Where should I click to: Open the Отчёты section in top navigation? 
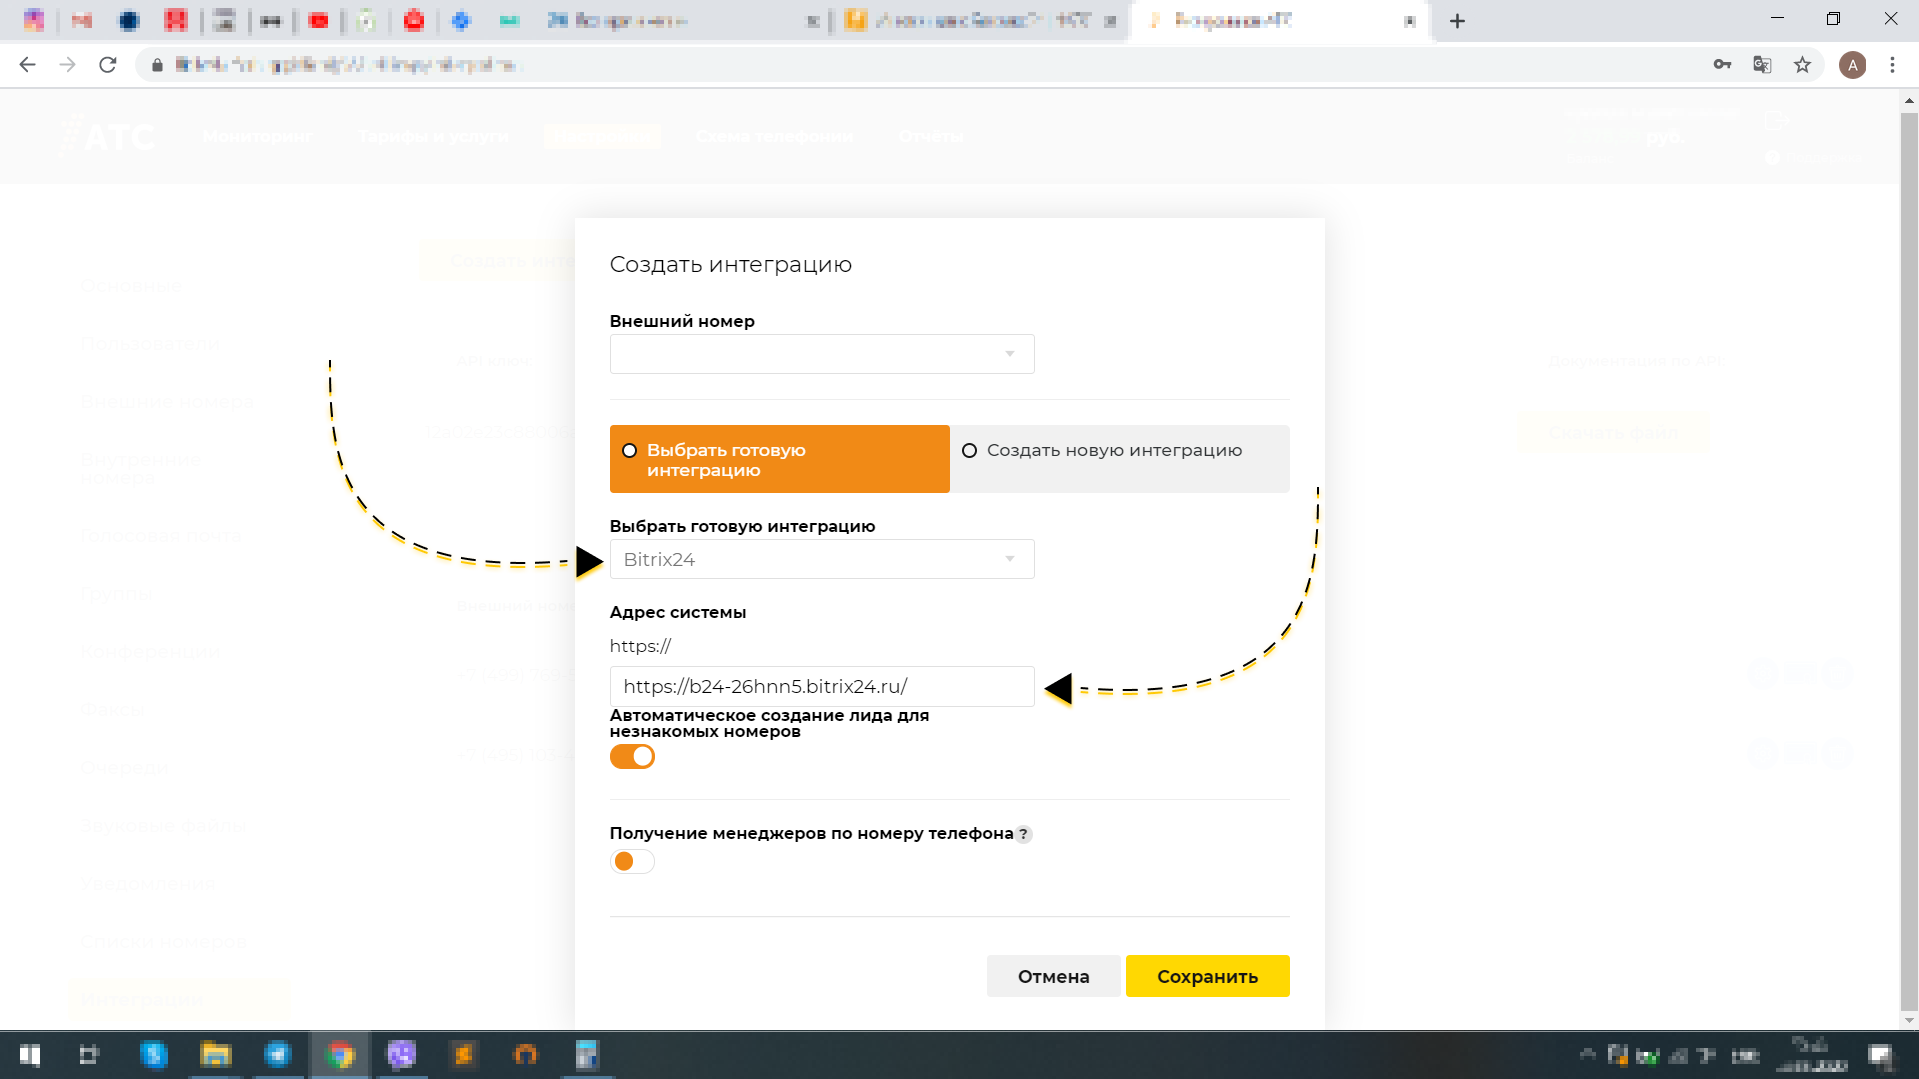click(x=931, y=137)
